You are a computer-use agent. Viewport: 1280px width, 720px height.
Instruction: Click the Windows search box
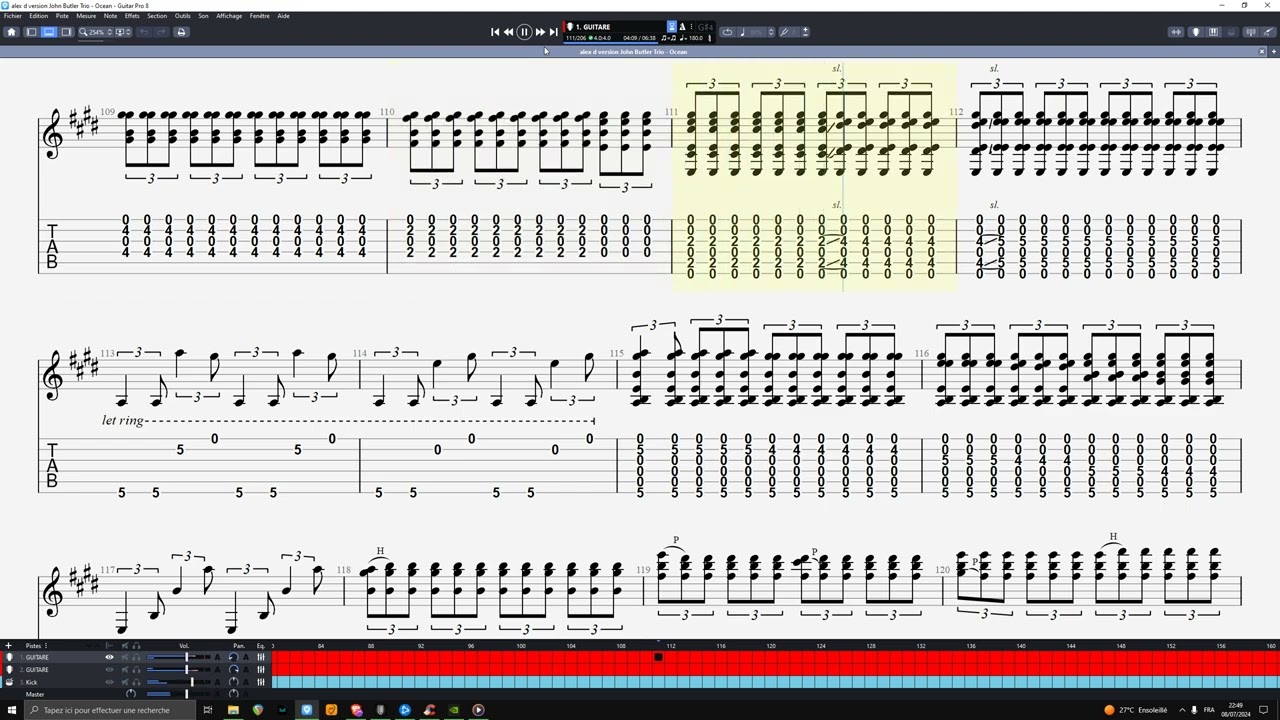pyautogui.click(x=110, y=710)
